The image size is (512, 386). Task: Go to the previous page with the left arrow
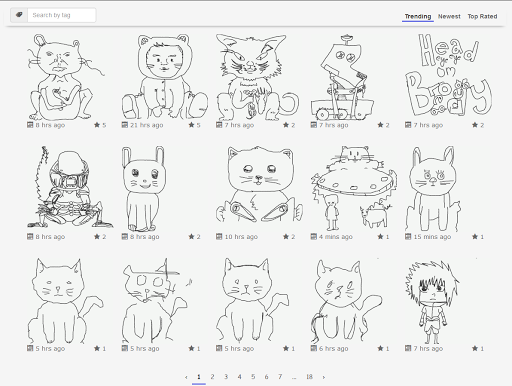pos(186,377)
